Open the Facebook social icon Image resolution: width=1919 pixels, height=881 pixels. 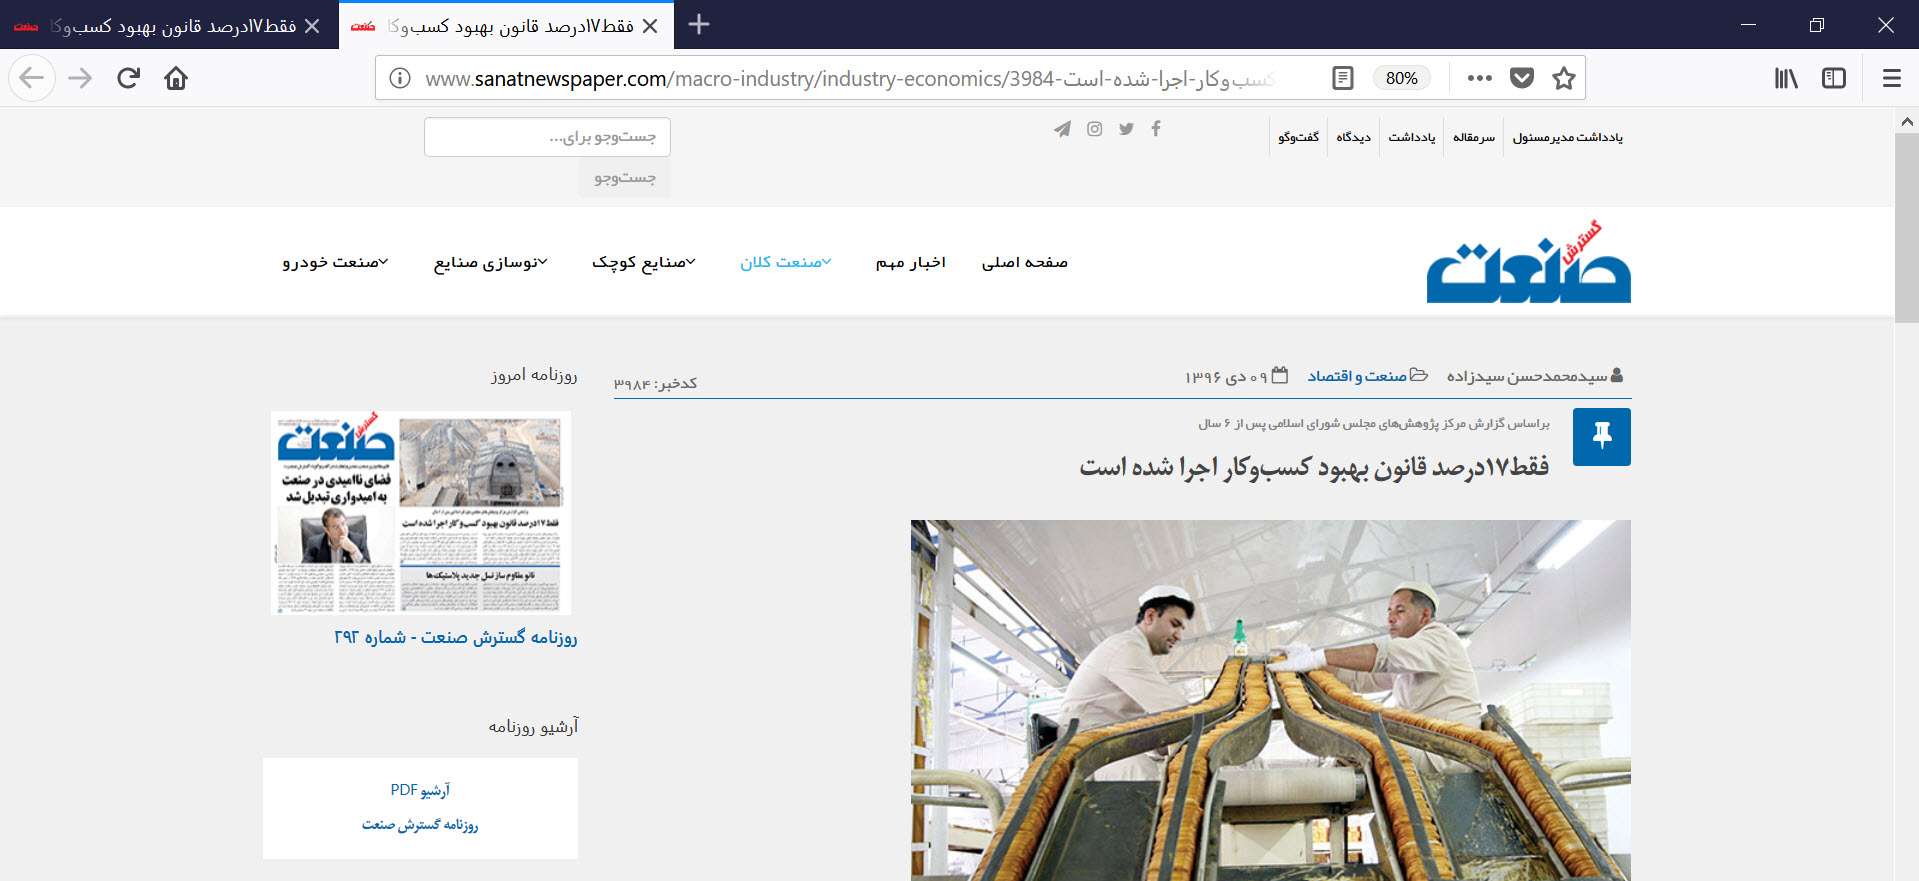tap(1156, 129)
